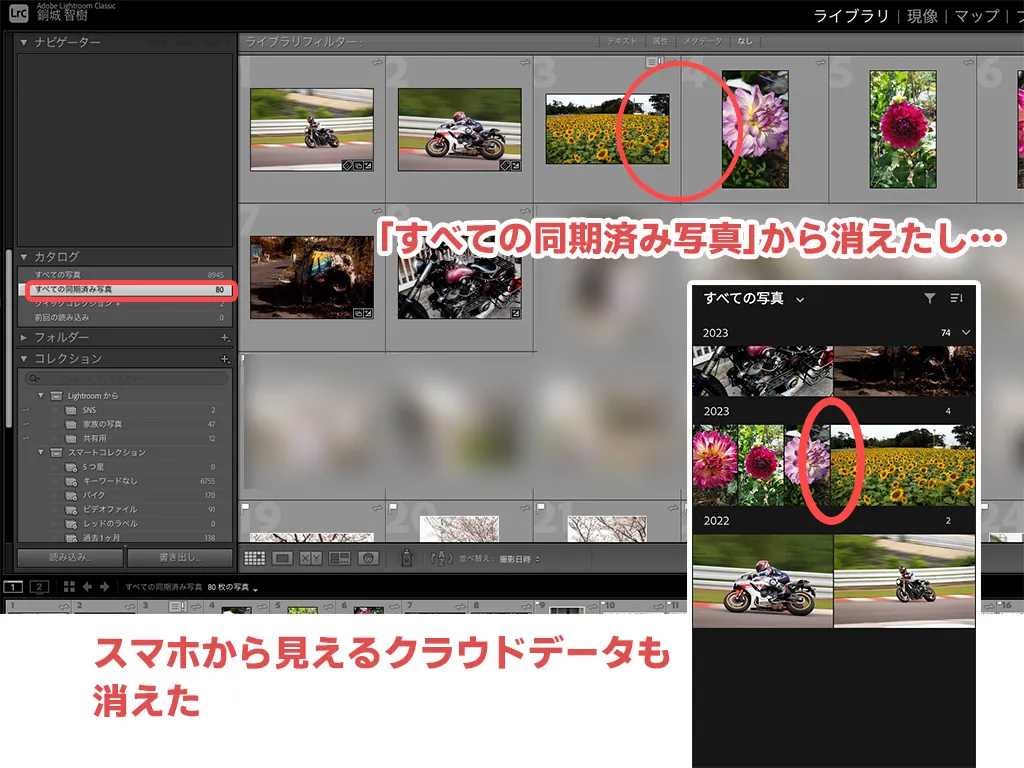Click the 読み込み import button
Image resolution: width=1024 pixels, height=768 pixels.
click(x=68, y=558)
